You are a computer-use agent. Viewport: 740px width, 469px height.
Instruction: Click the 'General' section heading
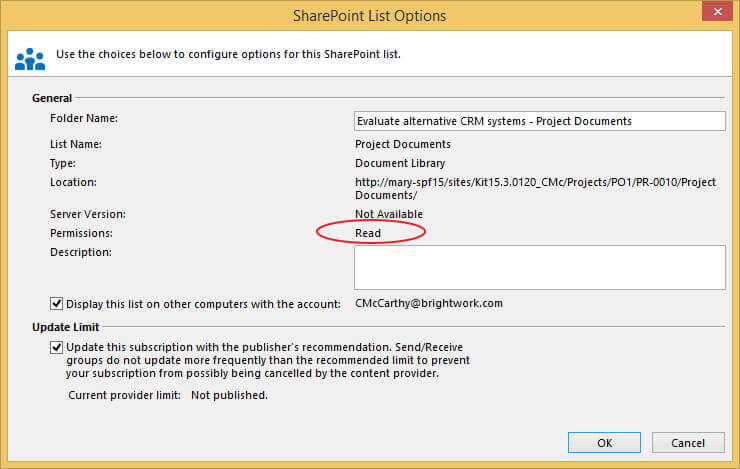tap(52, 98)
